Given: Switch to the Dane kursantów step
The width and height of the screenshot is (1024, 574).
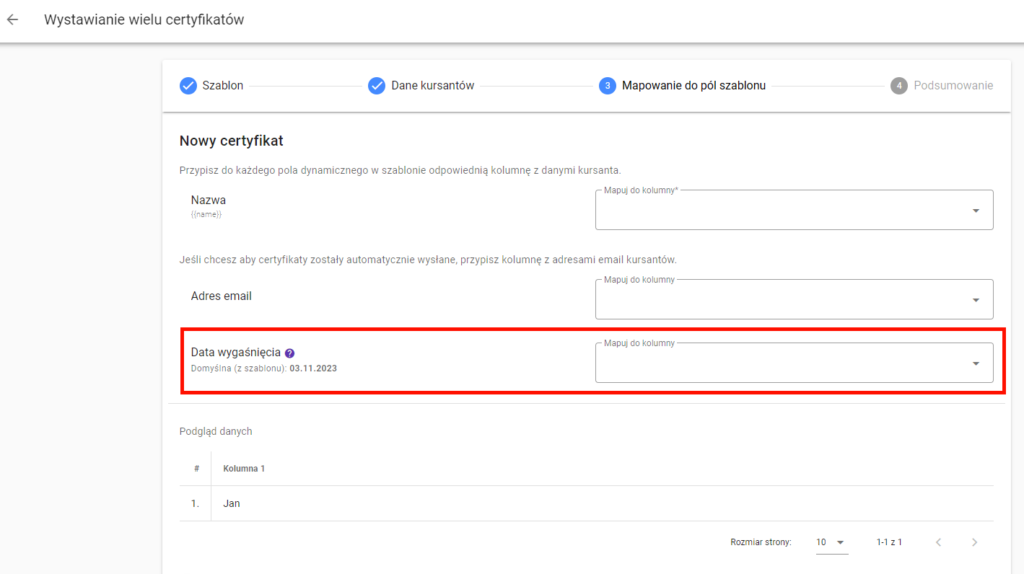Looking at the screenshot, I should (432, 86).
